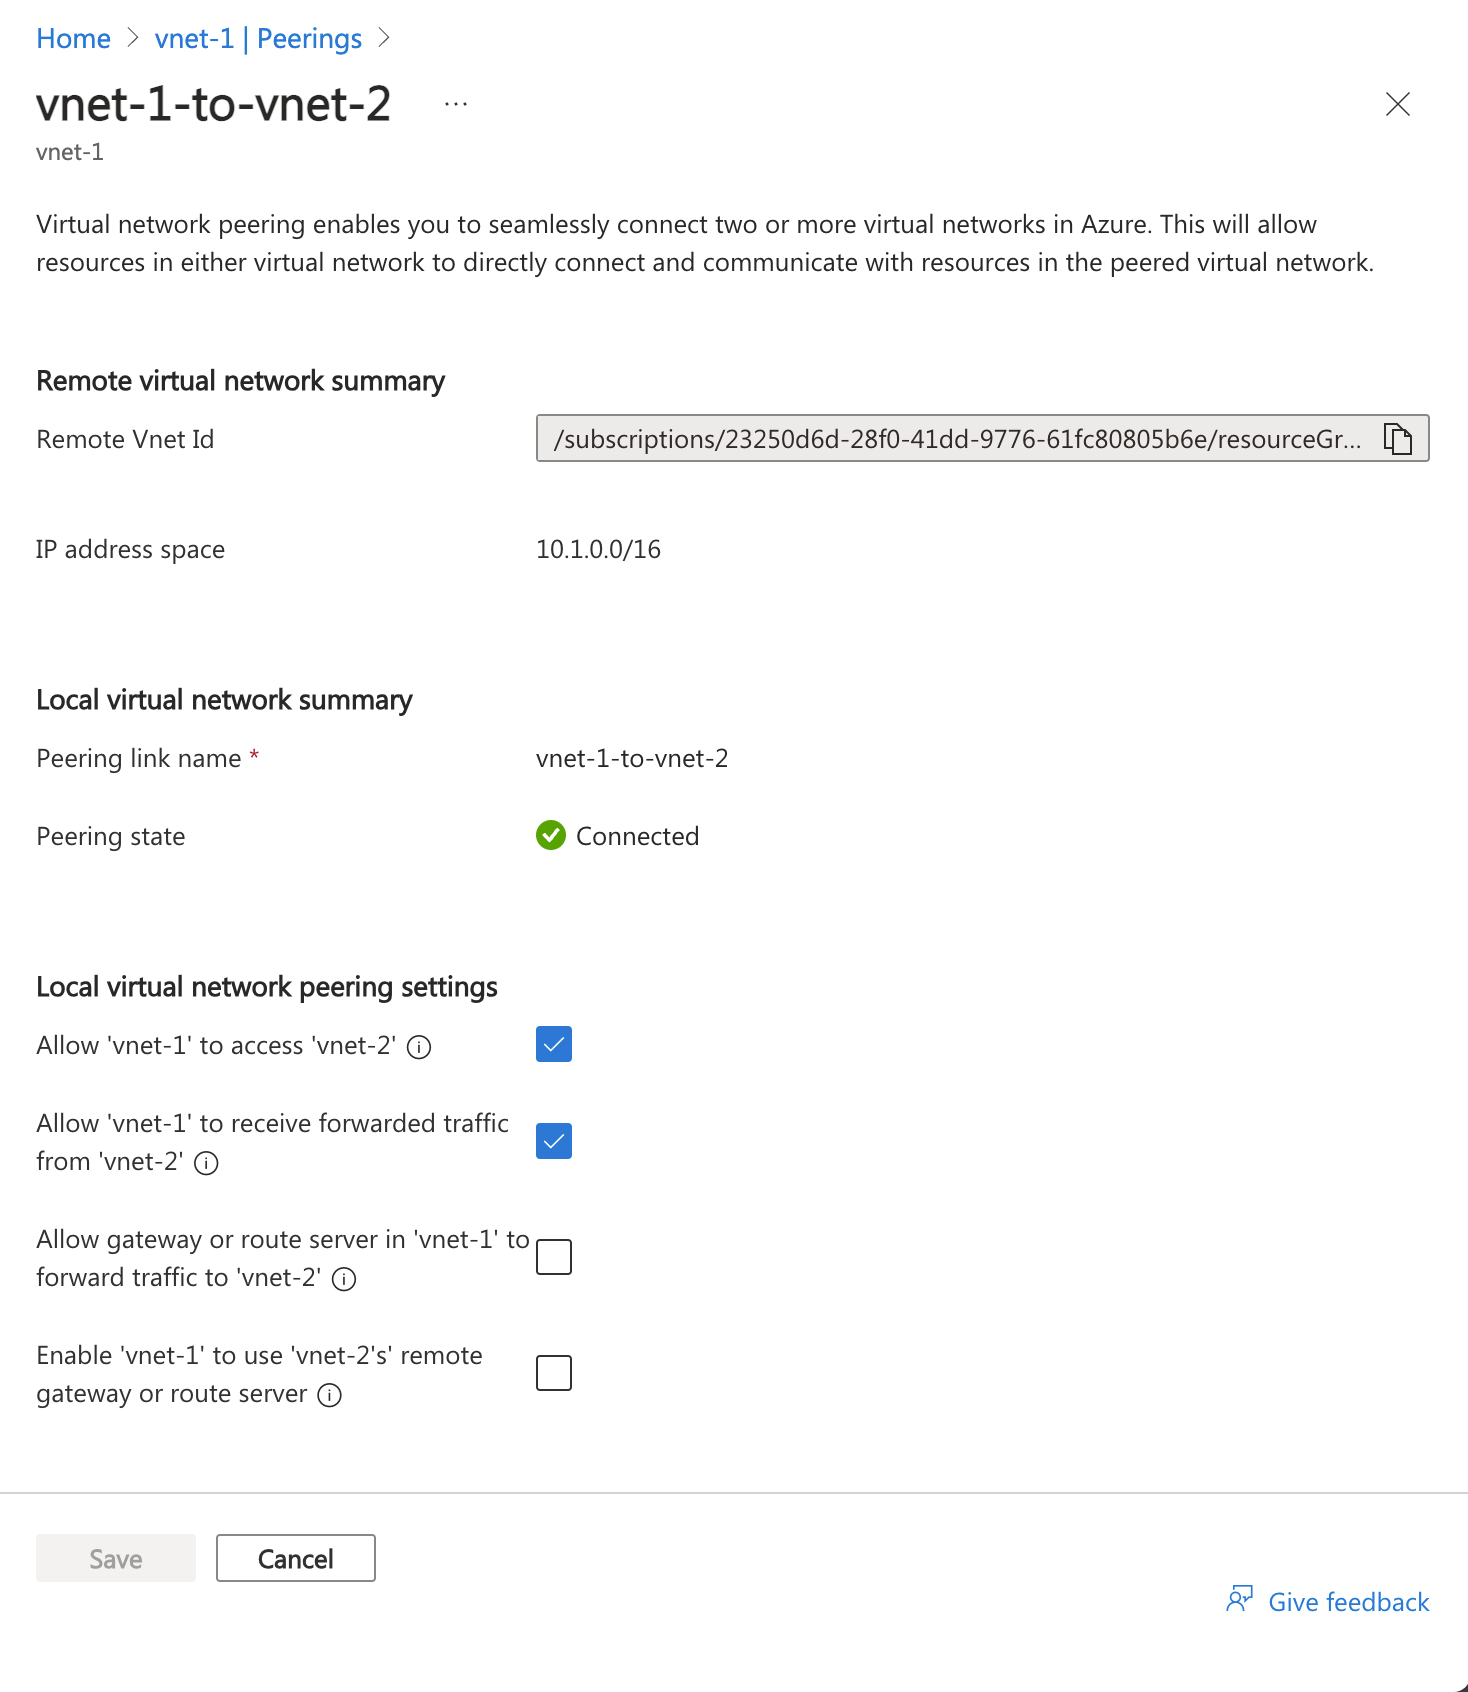
Task: Click the Cancel button
Action: [x=296, y=1558]
